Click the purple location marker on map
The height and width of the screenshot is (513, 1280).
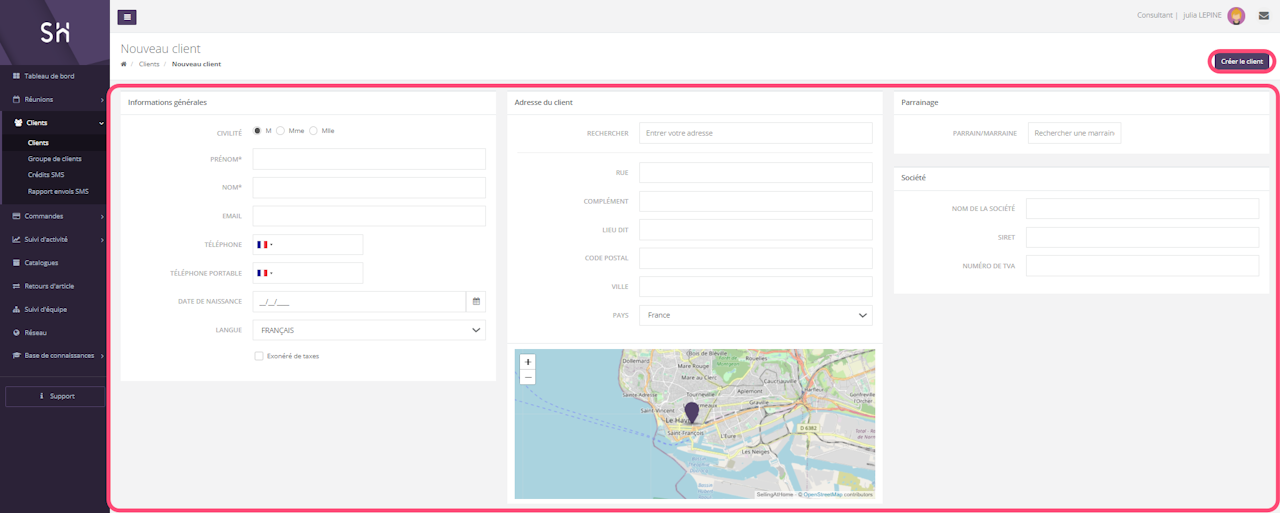[691, 413]
